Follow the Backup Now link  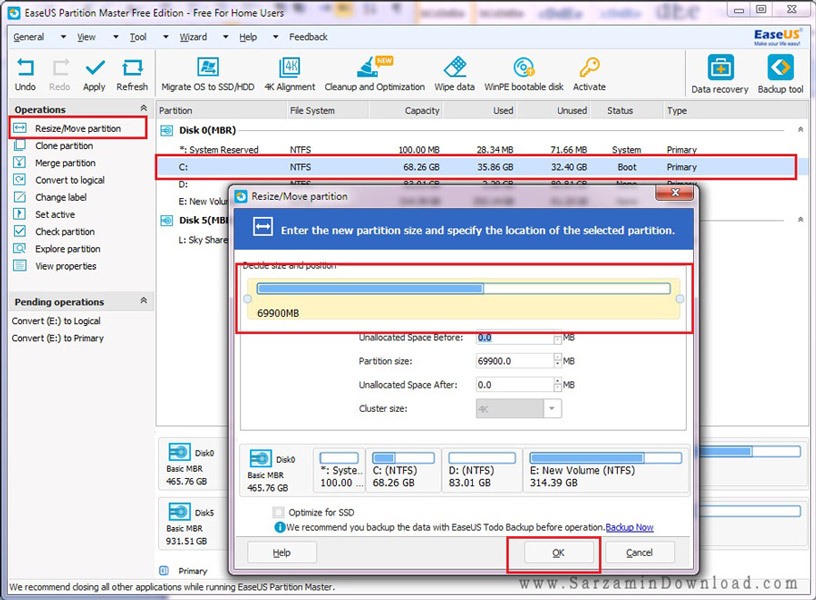pos(629,527)
